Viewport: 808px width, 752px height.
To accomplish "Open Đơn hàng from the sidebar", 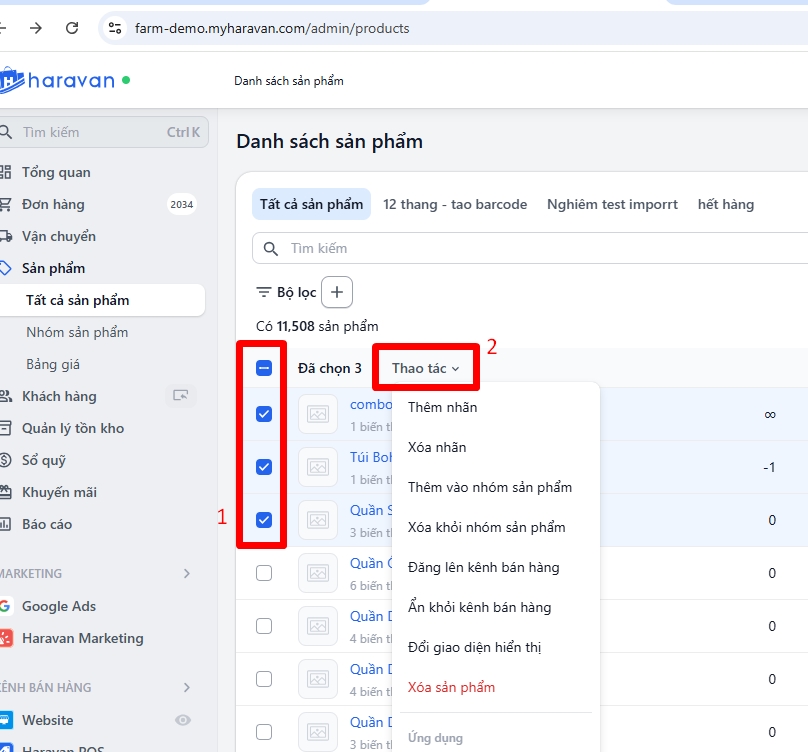I will click(x=53, y=204).
